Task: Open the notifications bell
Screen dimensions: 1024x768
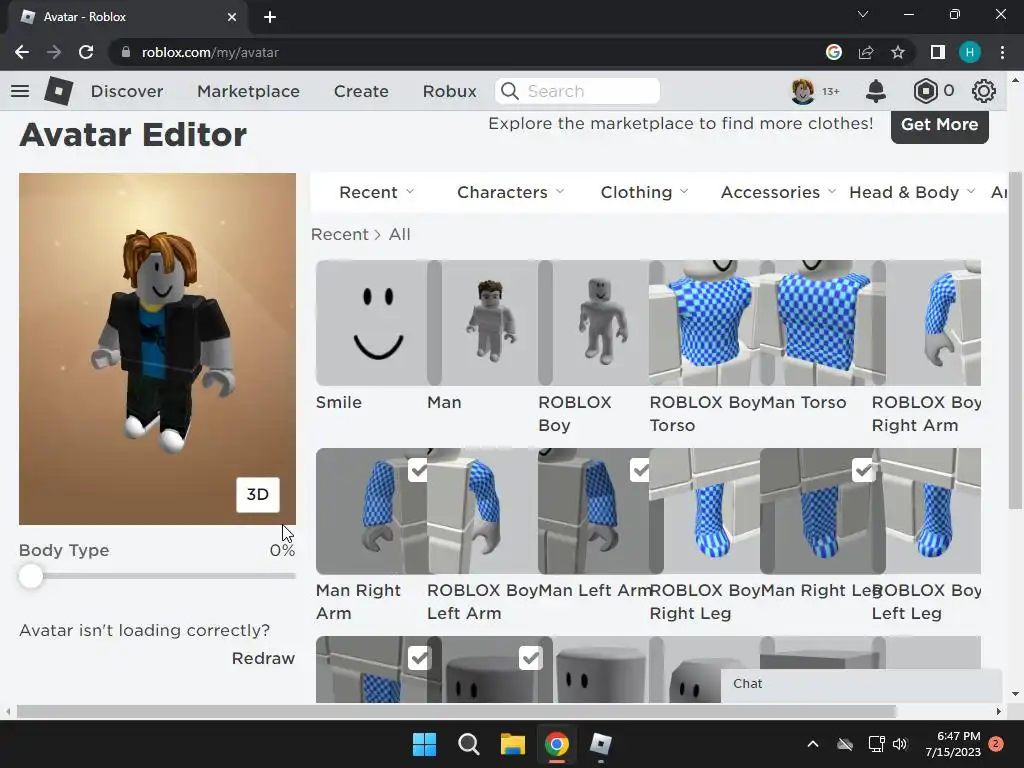Action: [875, 91]
